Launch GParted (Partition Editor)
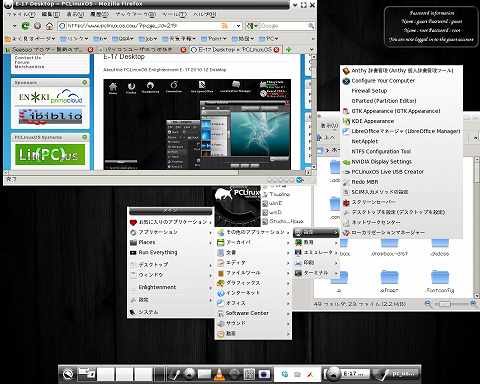 click(401, 101)
